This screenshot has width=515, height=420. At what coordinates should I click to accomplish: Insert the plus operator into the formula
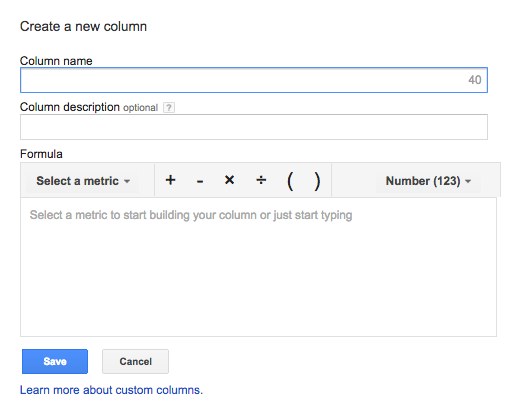pos(170,180)
